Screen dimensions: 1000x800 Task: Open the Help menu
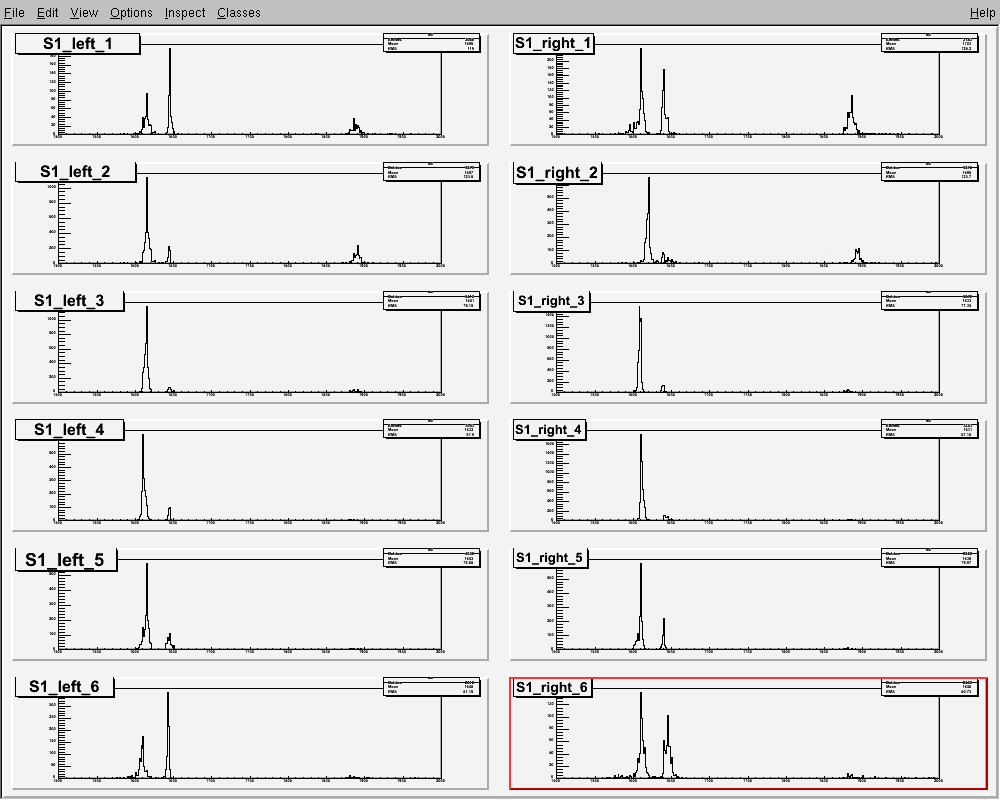[982, 12]
